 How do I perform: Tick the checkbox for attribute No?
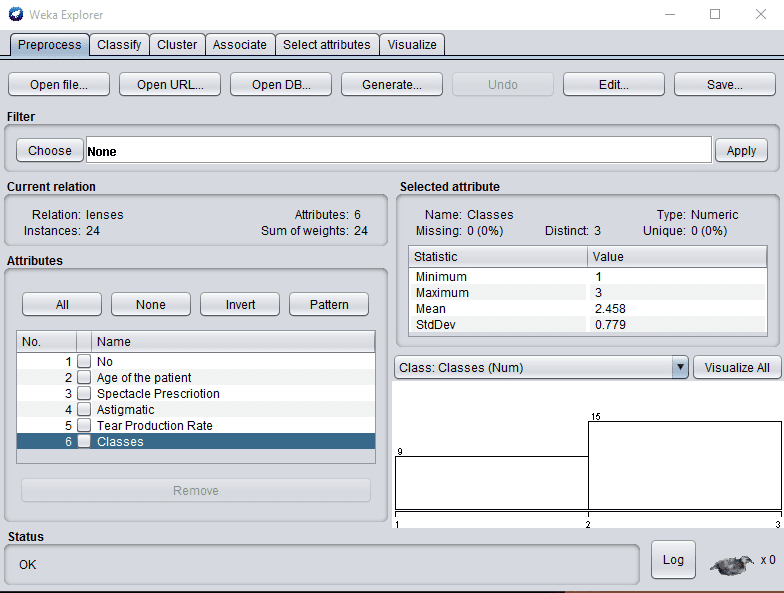point(84,361)
